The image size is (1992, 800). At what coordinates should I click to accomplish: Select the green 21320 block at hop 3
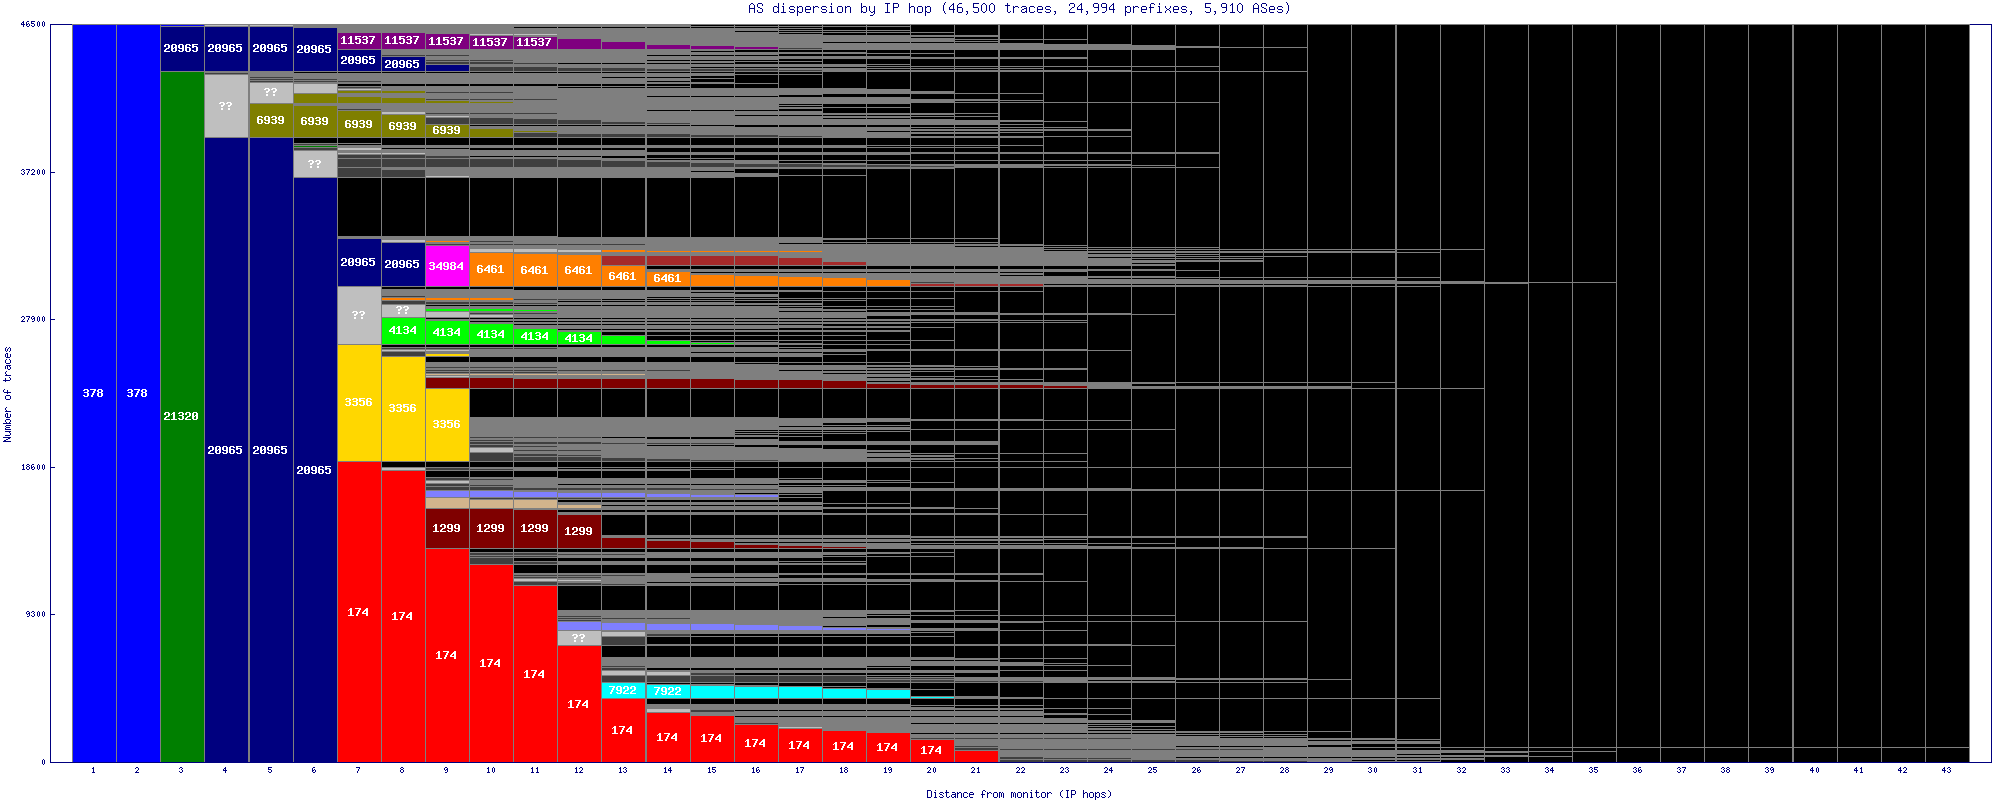tap(182, 416)
